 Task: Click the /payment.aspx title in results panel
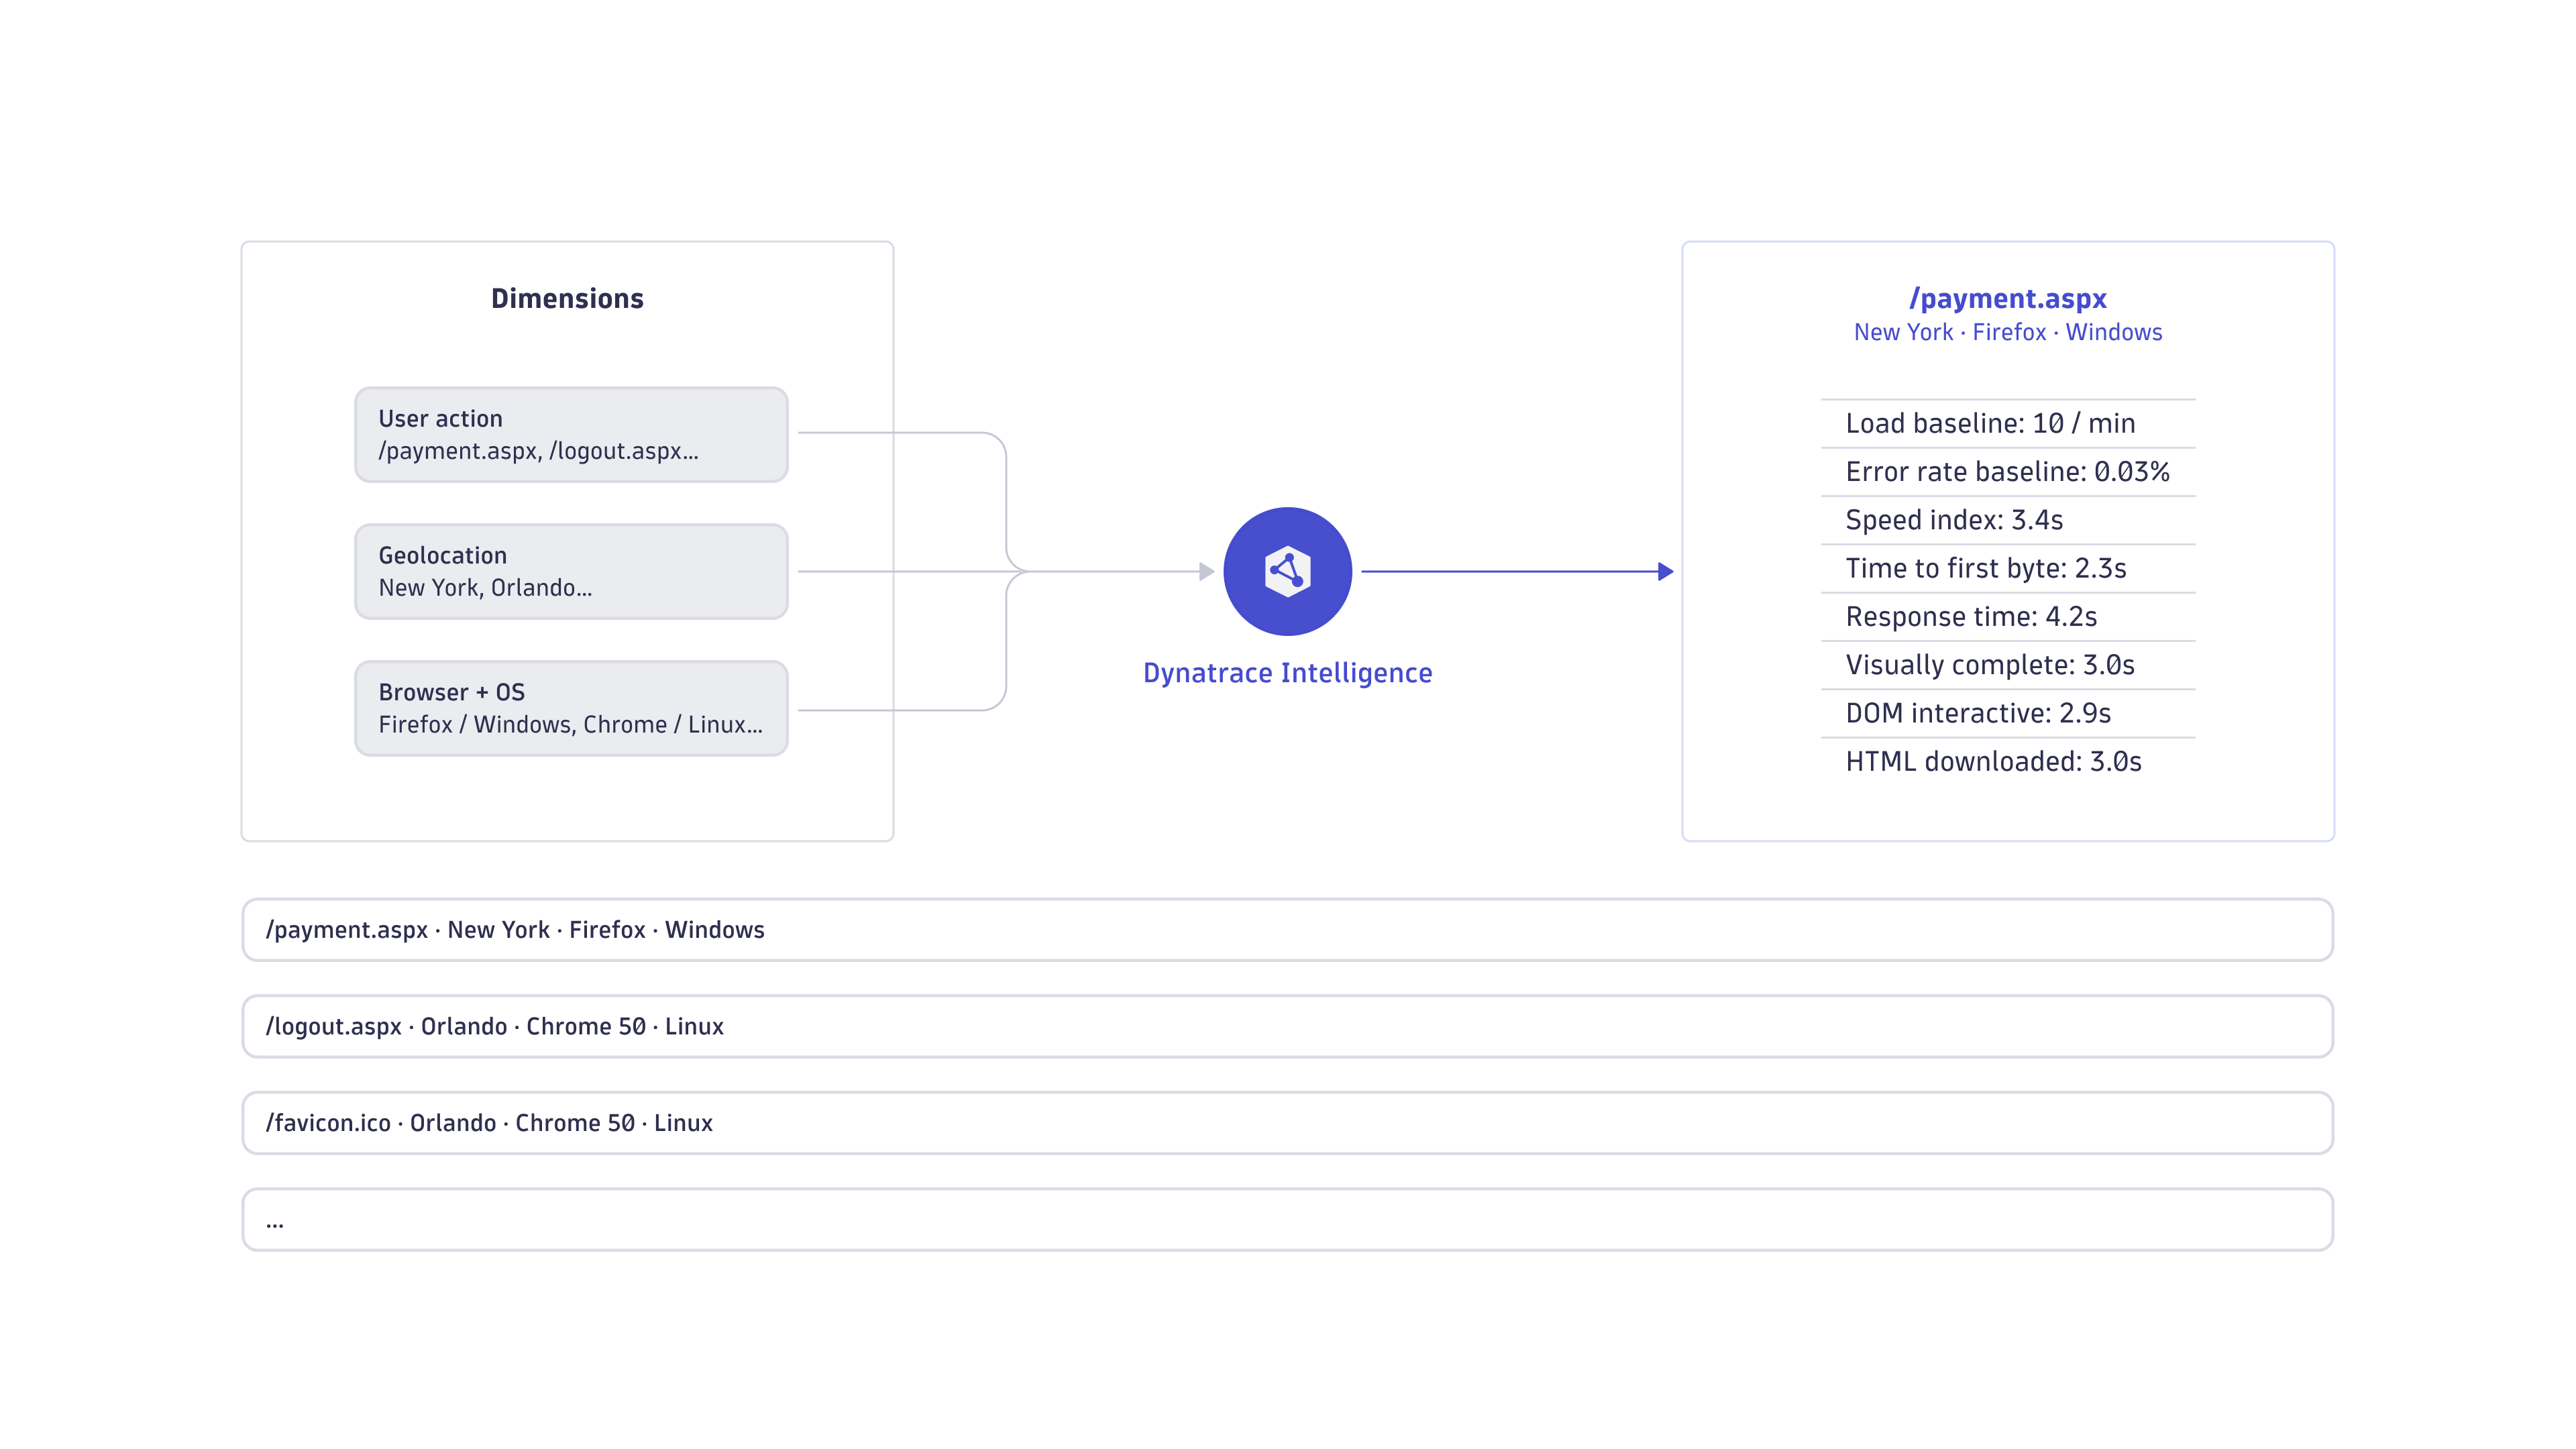click(2007, 298)
